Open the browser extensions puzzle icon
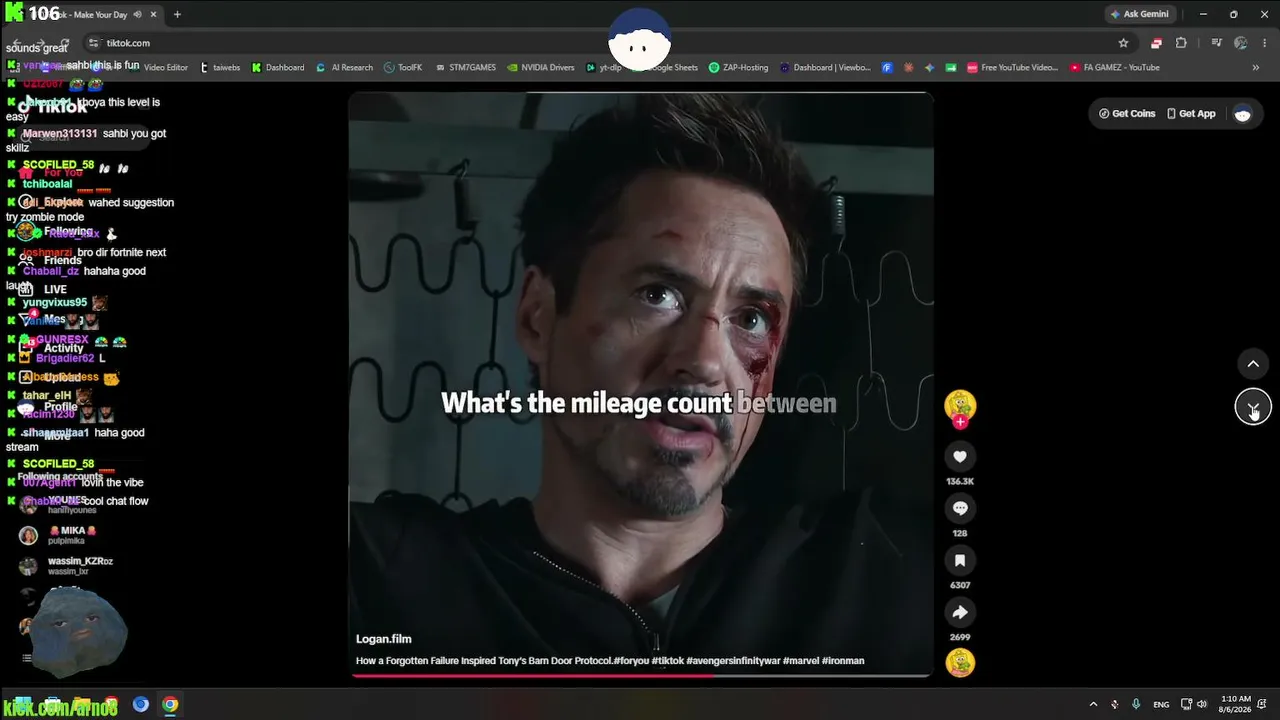The width and height of the screenshot is (1280, 720). (1181, 43)
